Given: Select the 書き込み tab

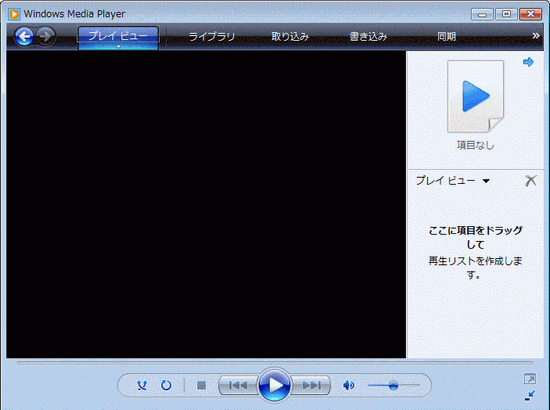Looking at the screenshot, I should point(368,36).
